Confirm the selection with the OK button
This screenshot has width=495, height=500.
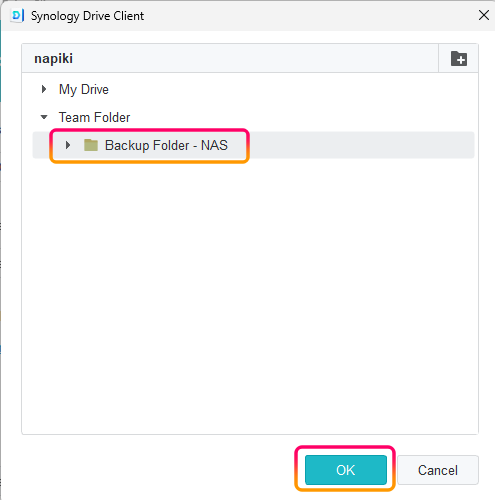346,470
